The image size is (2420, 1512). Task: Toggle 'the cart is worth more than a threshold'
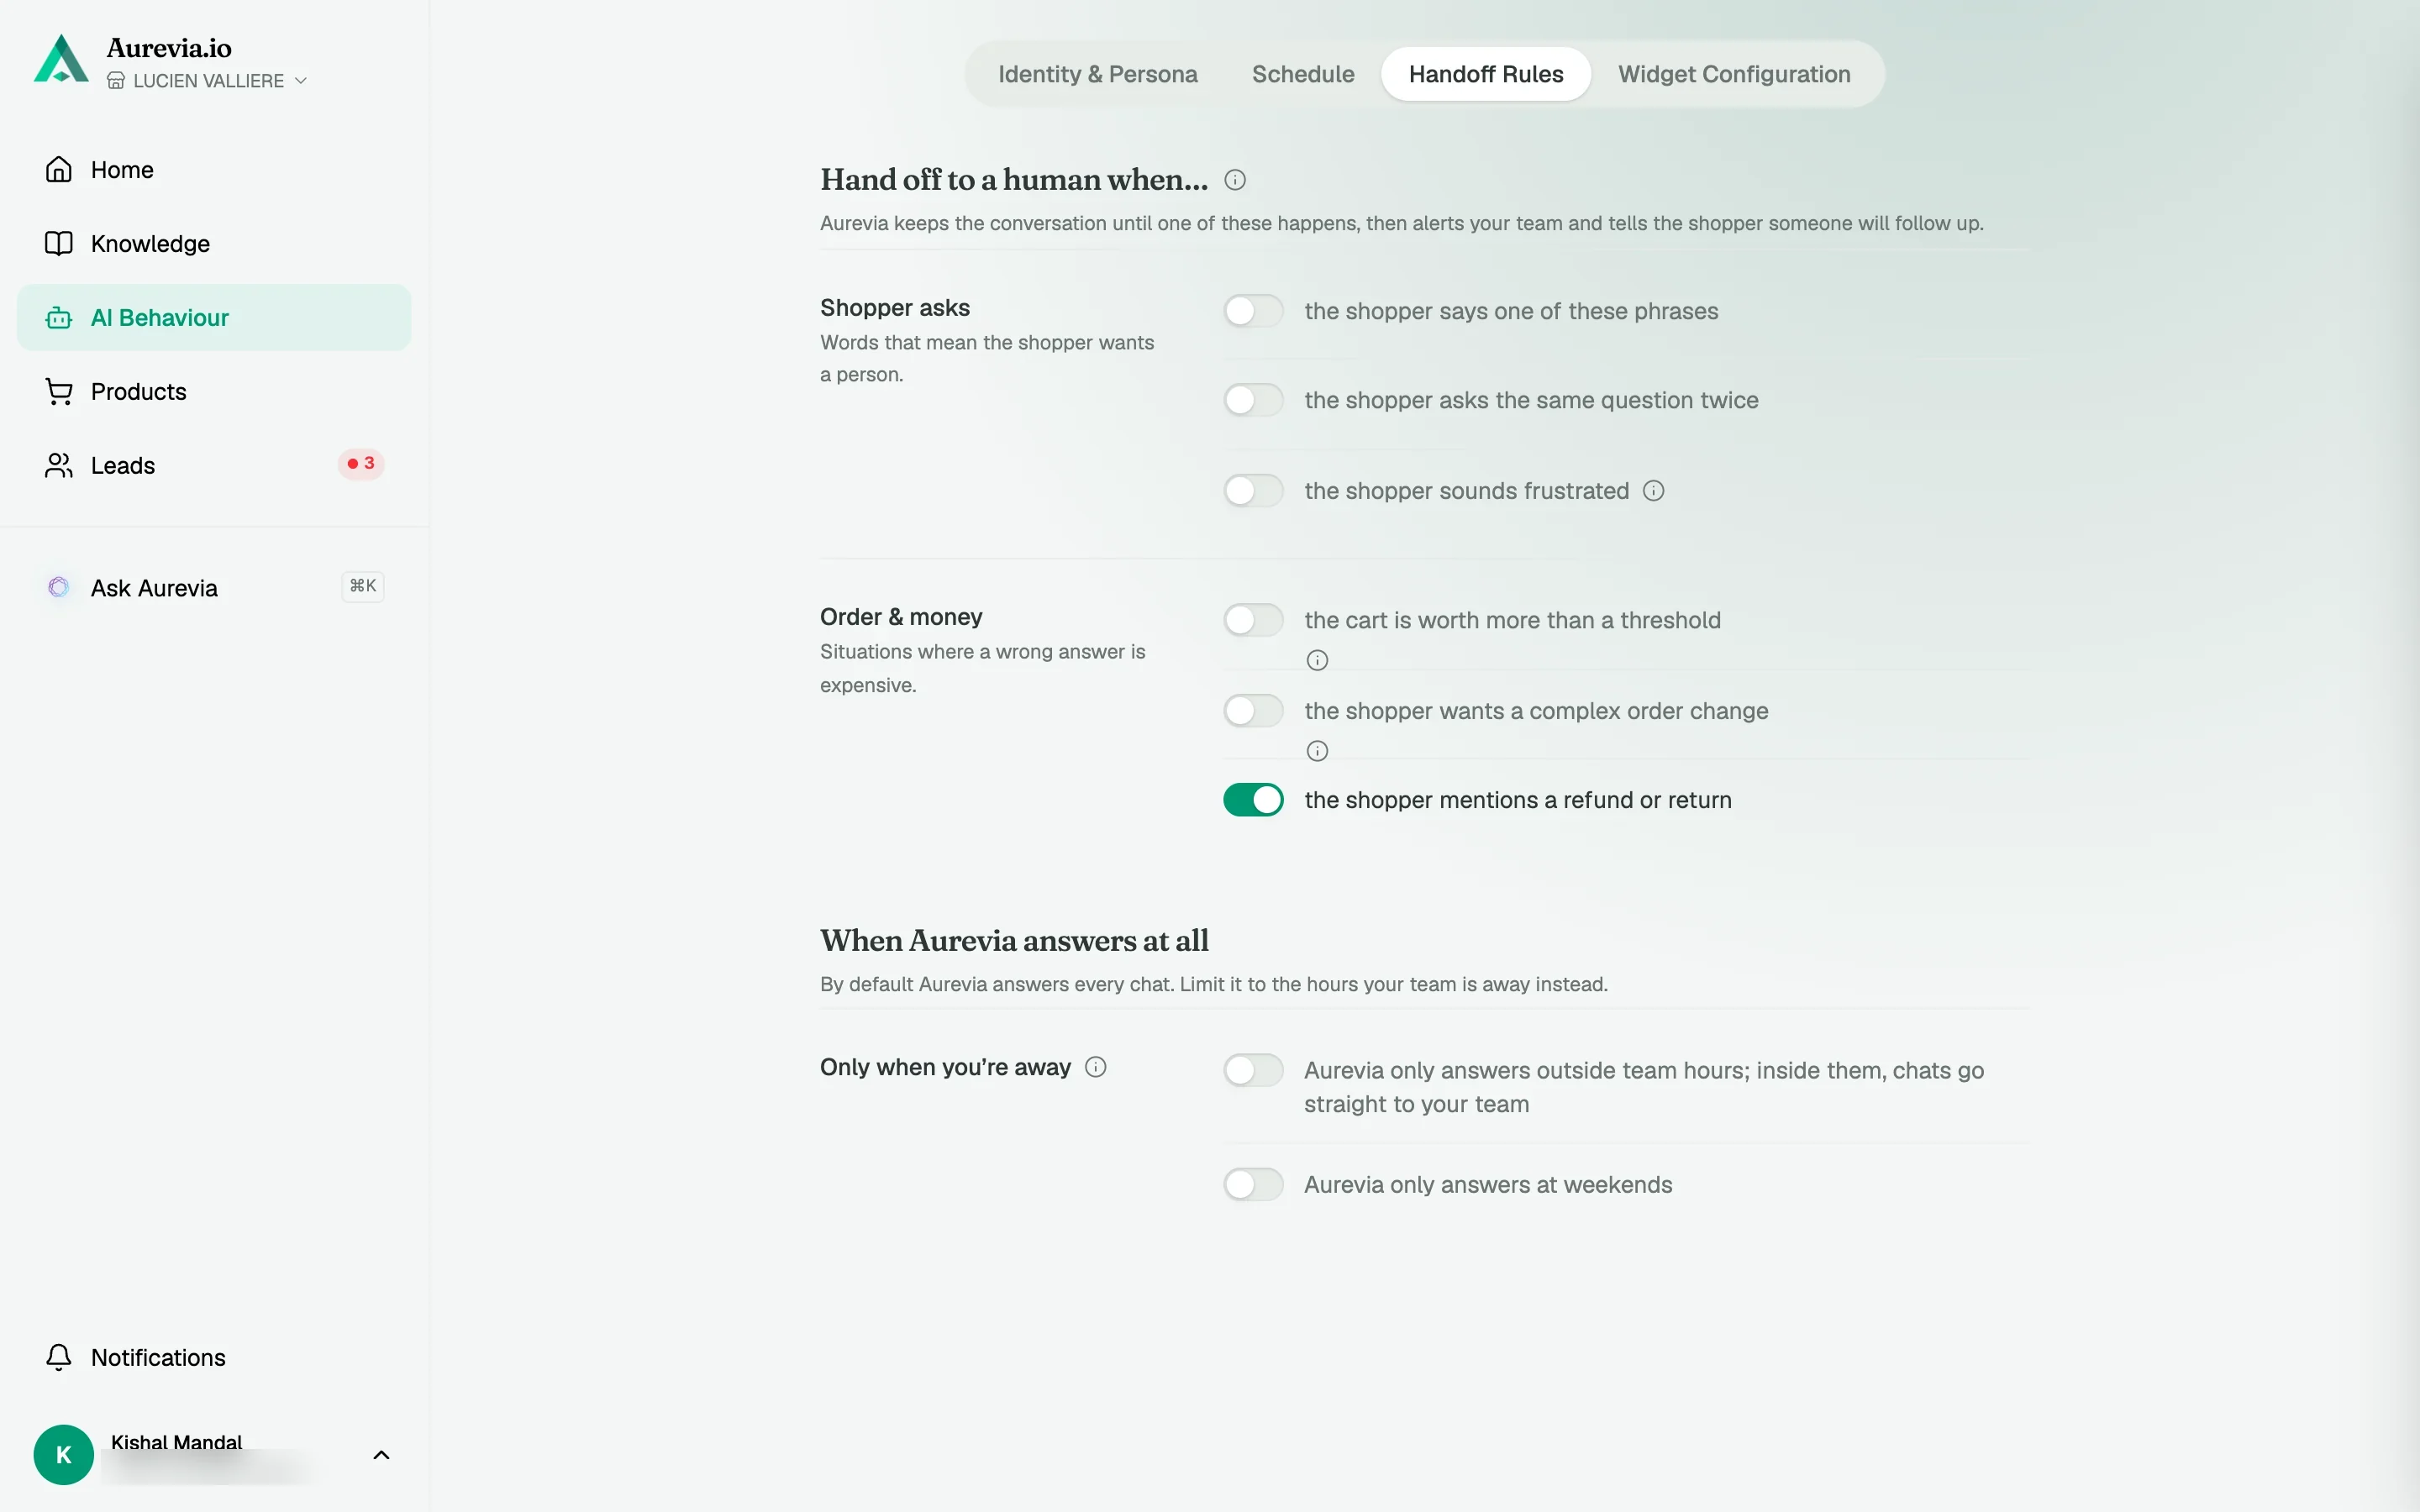1253,620
